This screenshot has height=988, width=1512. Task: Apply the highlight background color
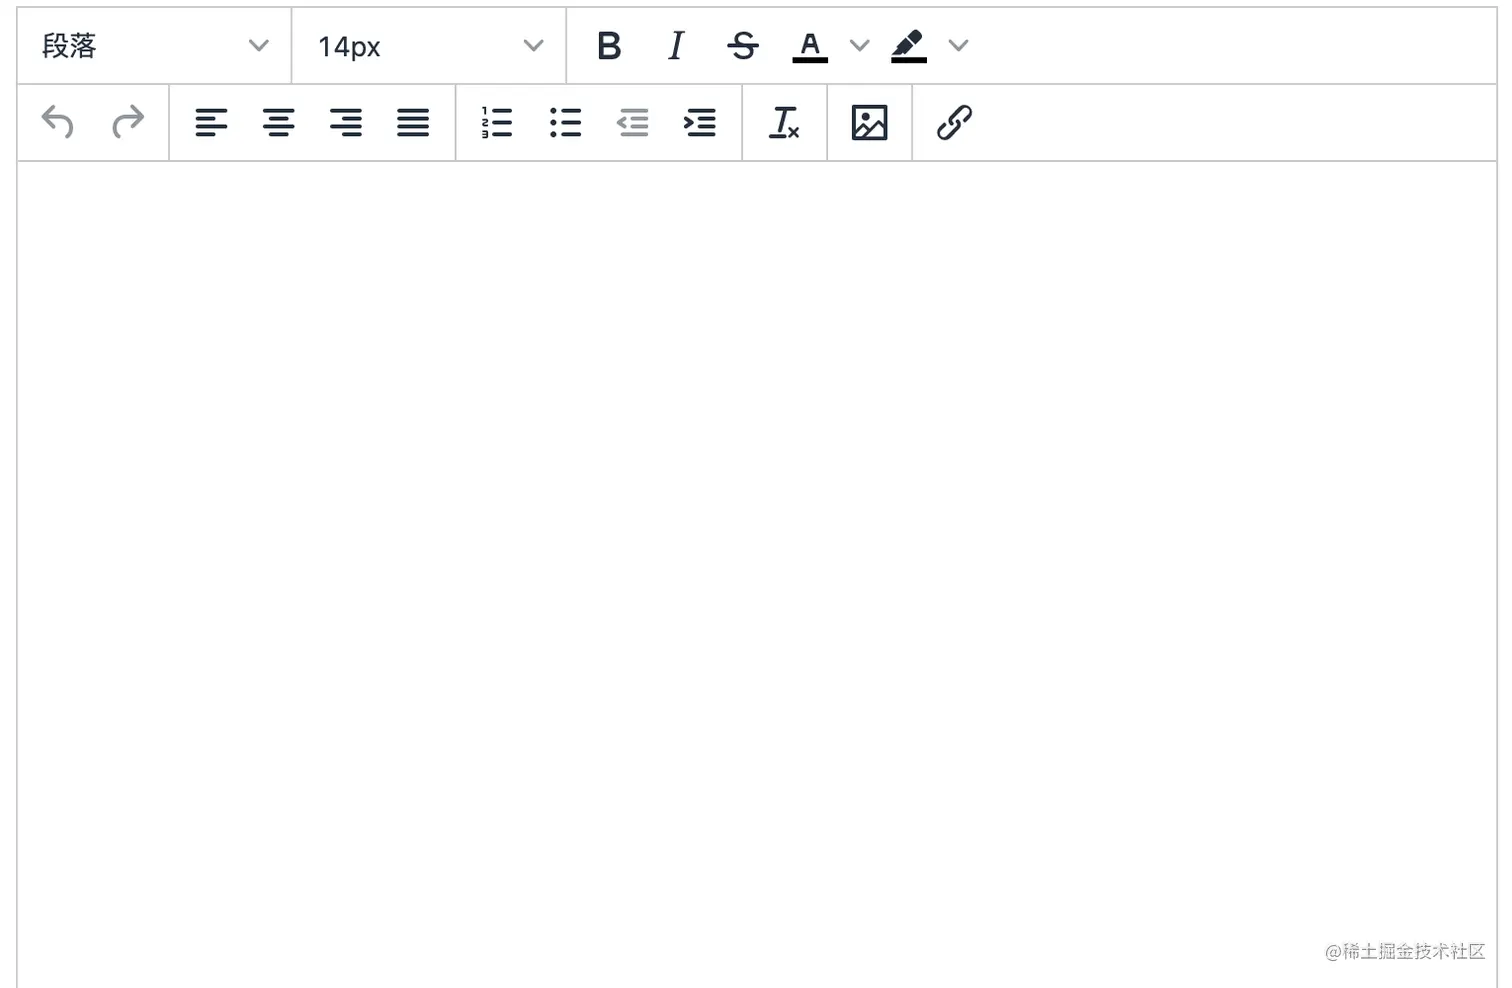tap(909, 46)
